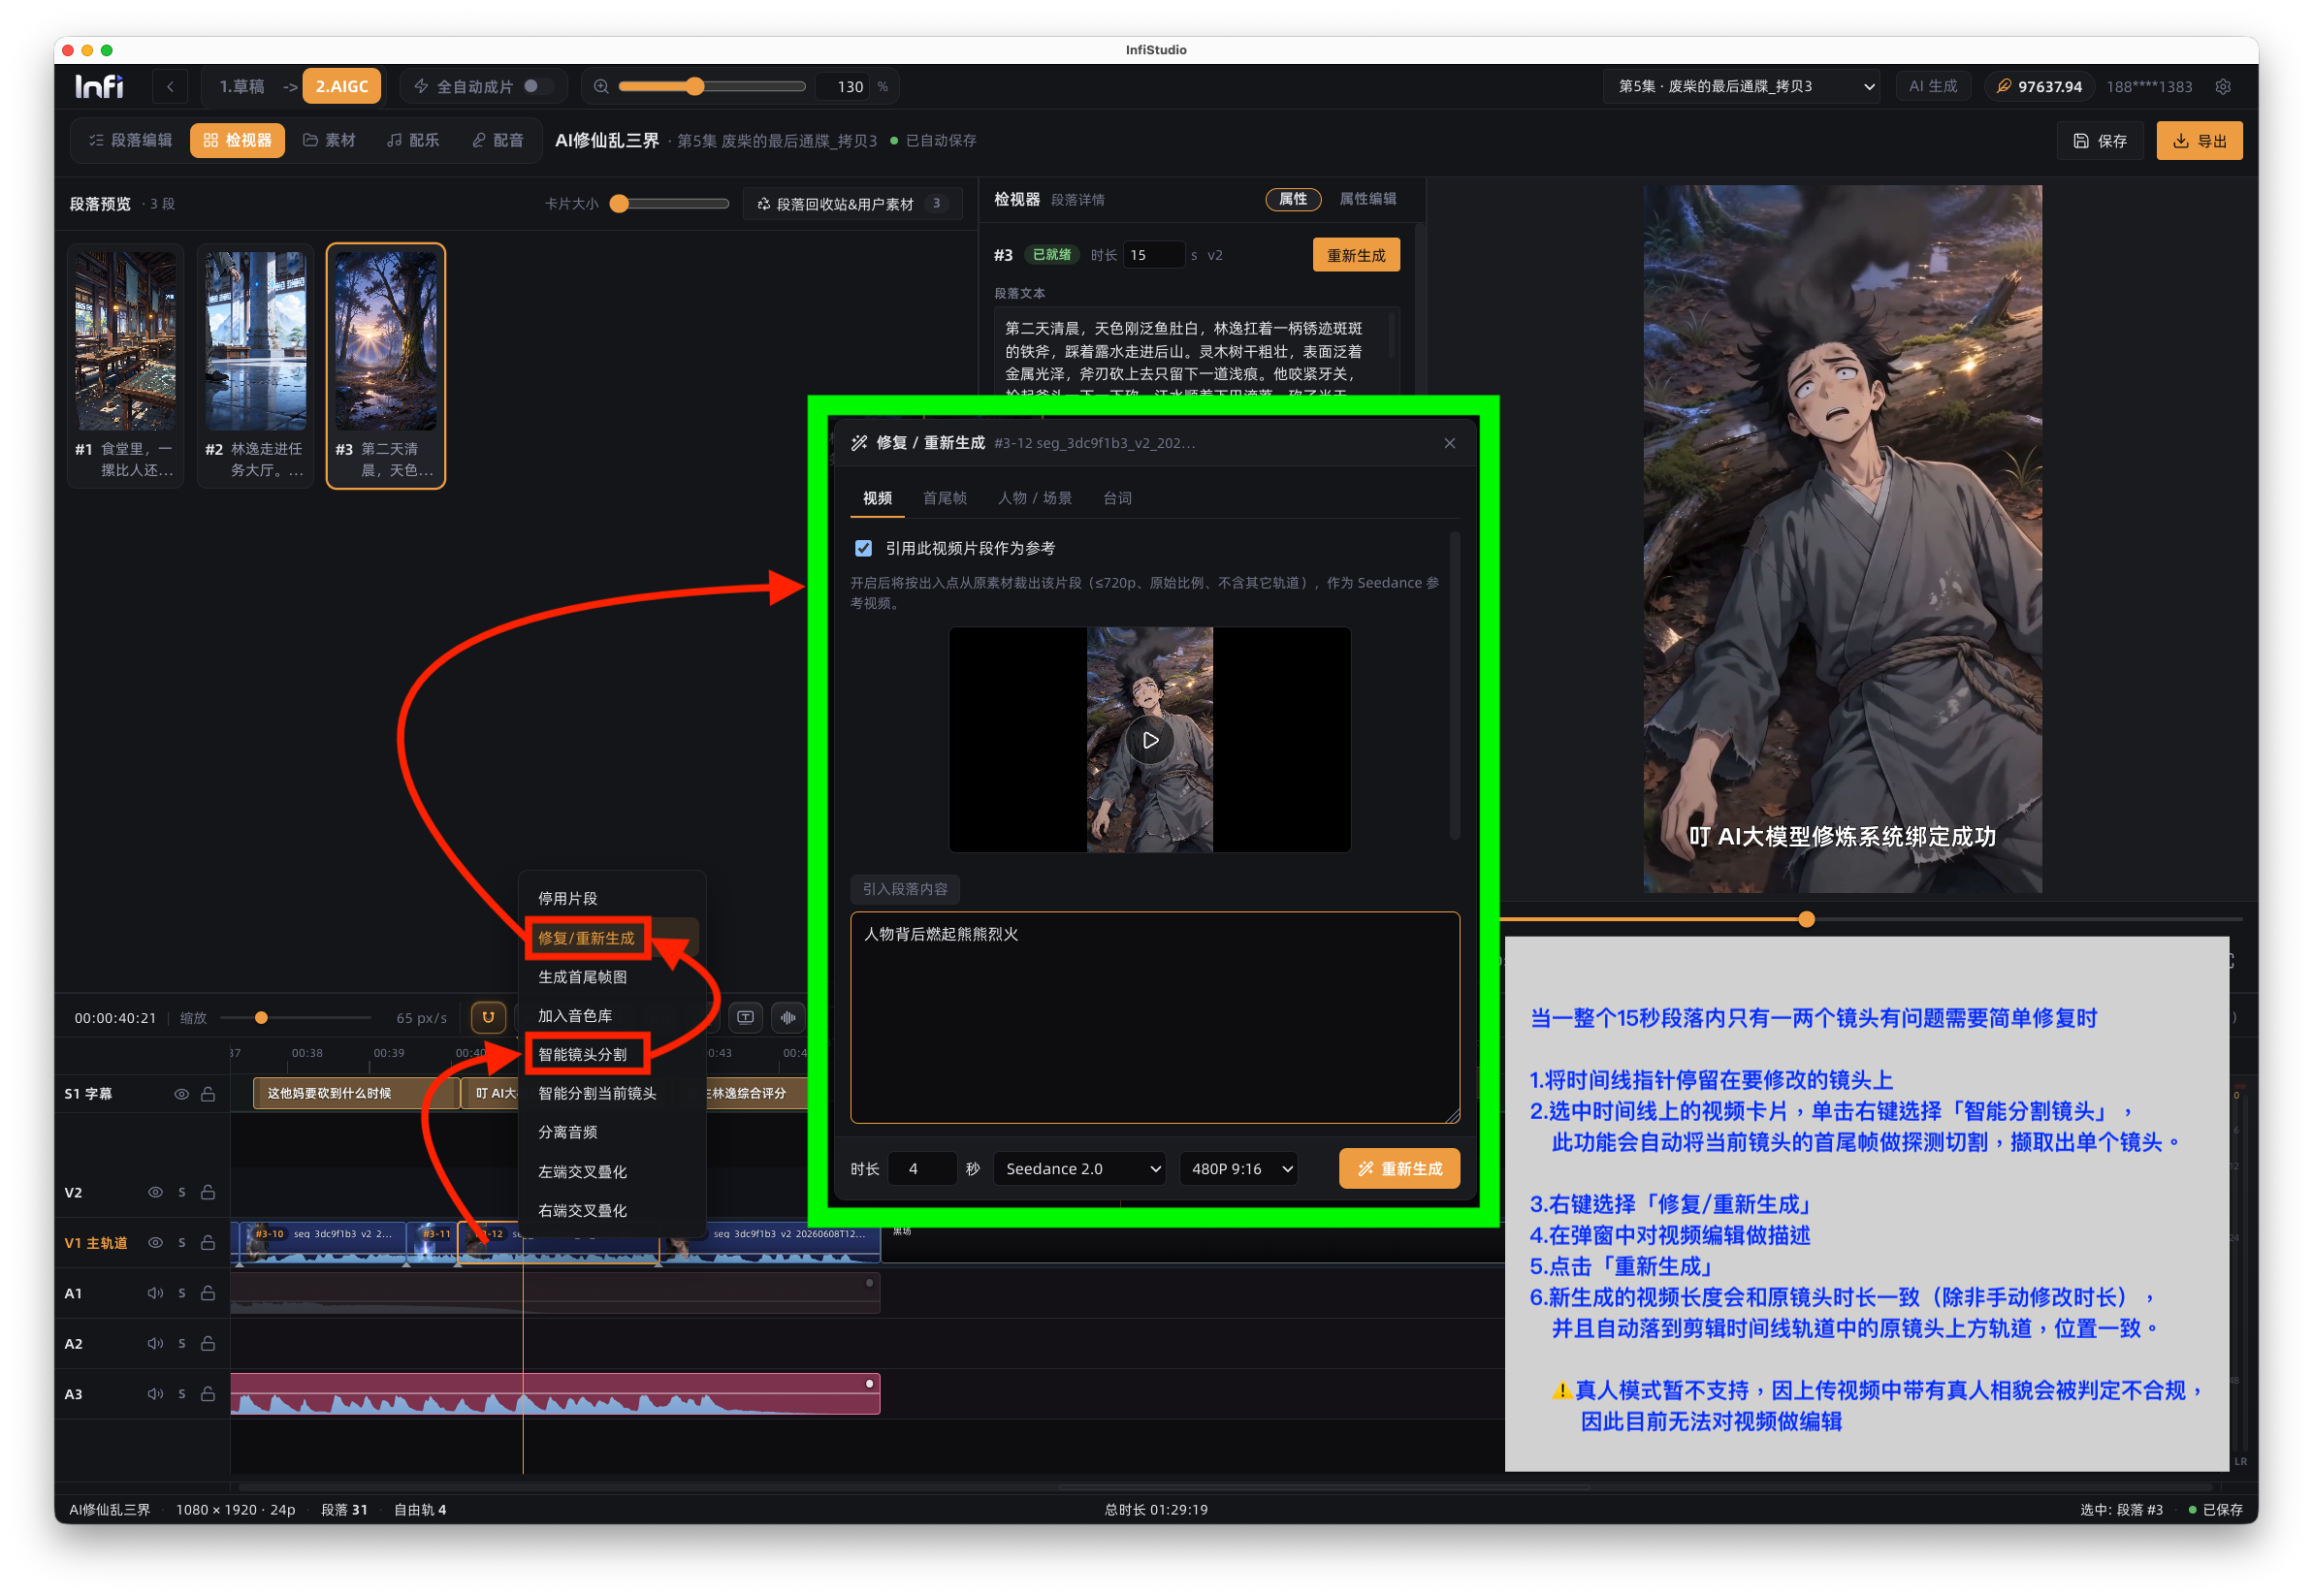Screen dimensions: 2313x1596
Task: Click the credits balance 97637.94 icon
Action: click(x=2004, y=87)
